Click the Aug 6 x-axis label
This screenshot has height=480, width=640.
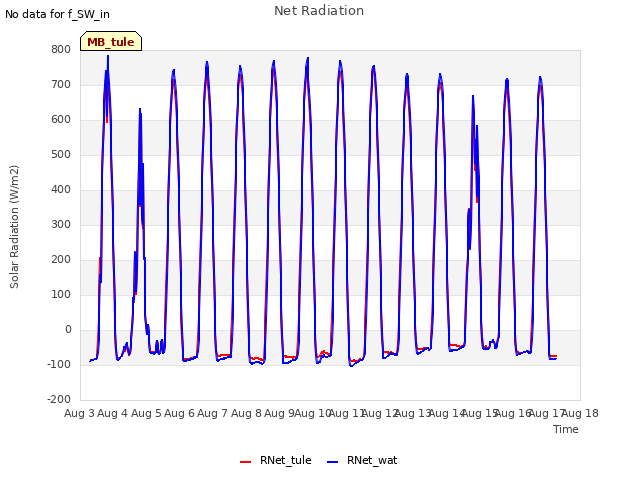pos(179,413)
